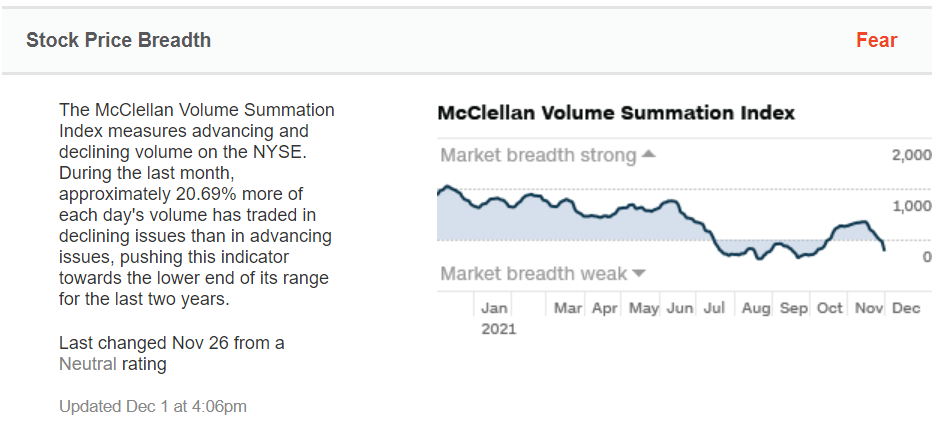The height and width of the screenshot is (432, 949).
Task: Click the Dec label at the axis end
Action: [x=905, y=308]
